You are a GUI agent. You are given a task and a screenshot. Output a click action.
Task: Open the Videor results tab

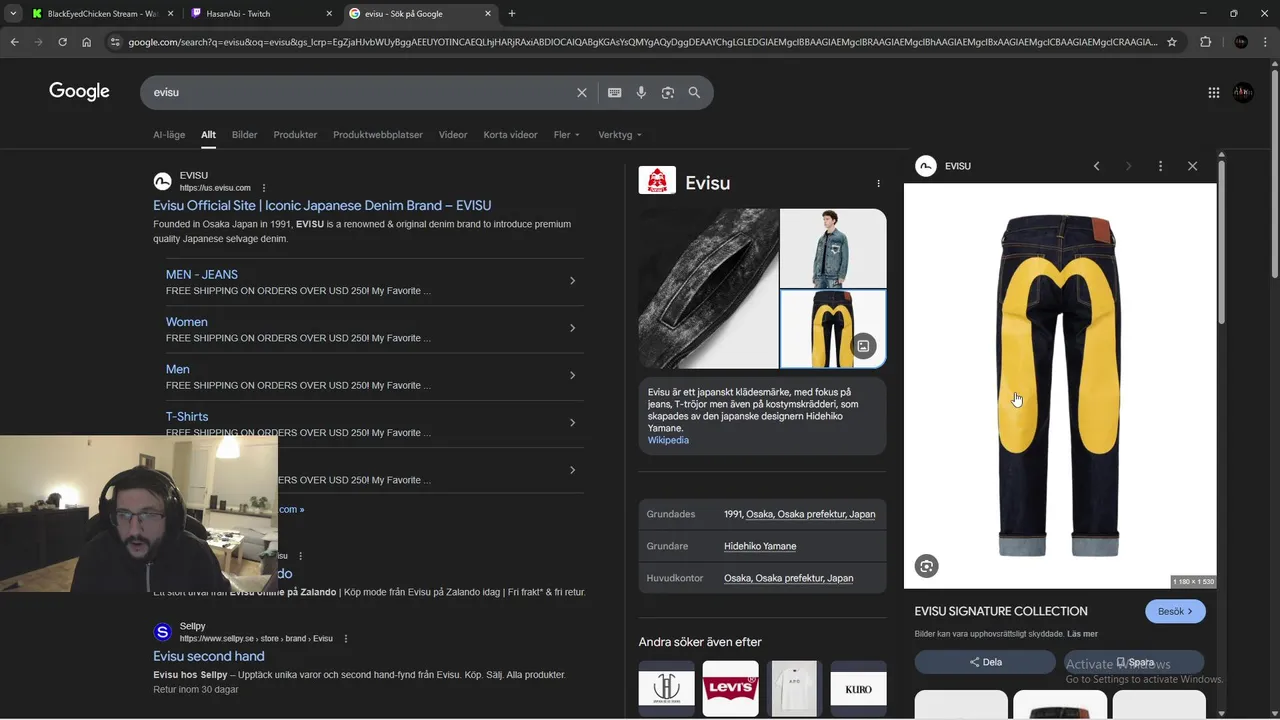(x=453, y=134)
